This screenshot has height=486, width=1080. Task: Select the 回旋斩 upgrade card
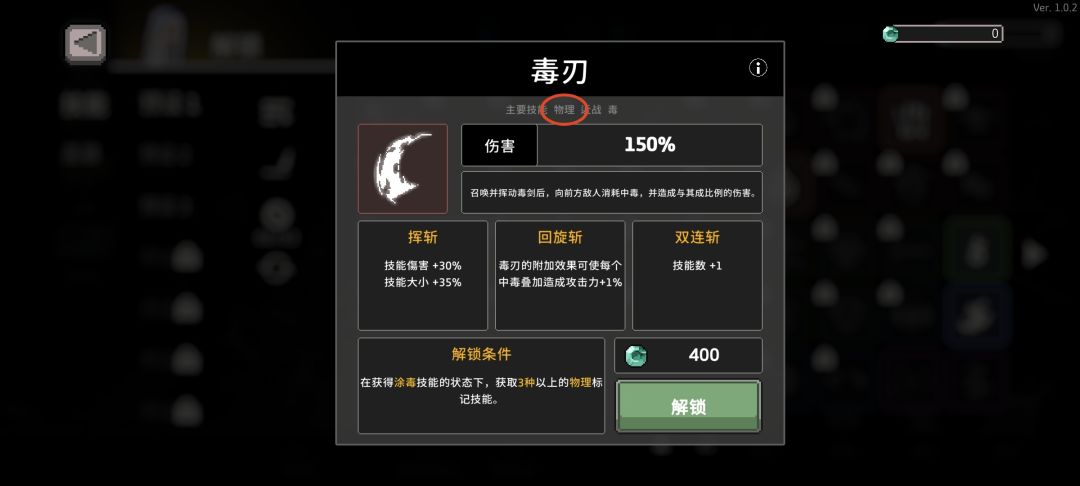click(560, 275)
